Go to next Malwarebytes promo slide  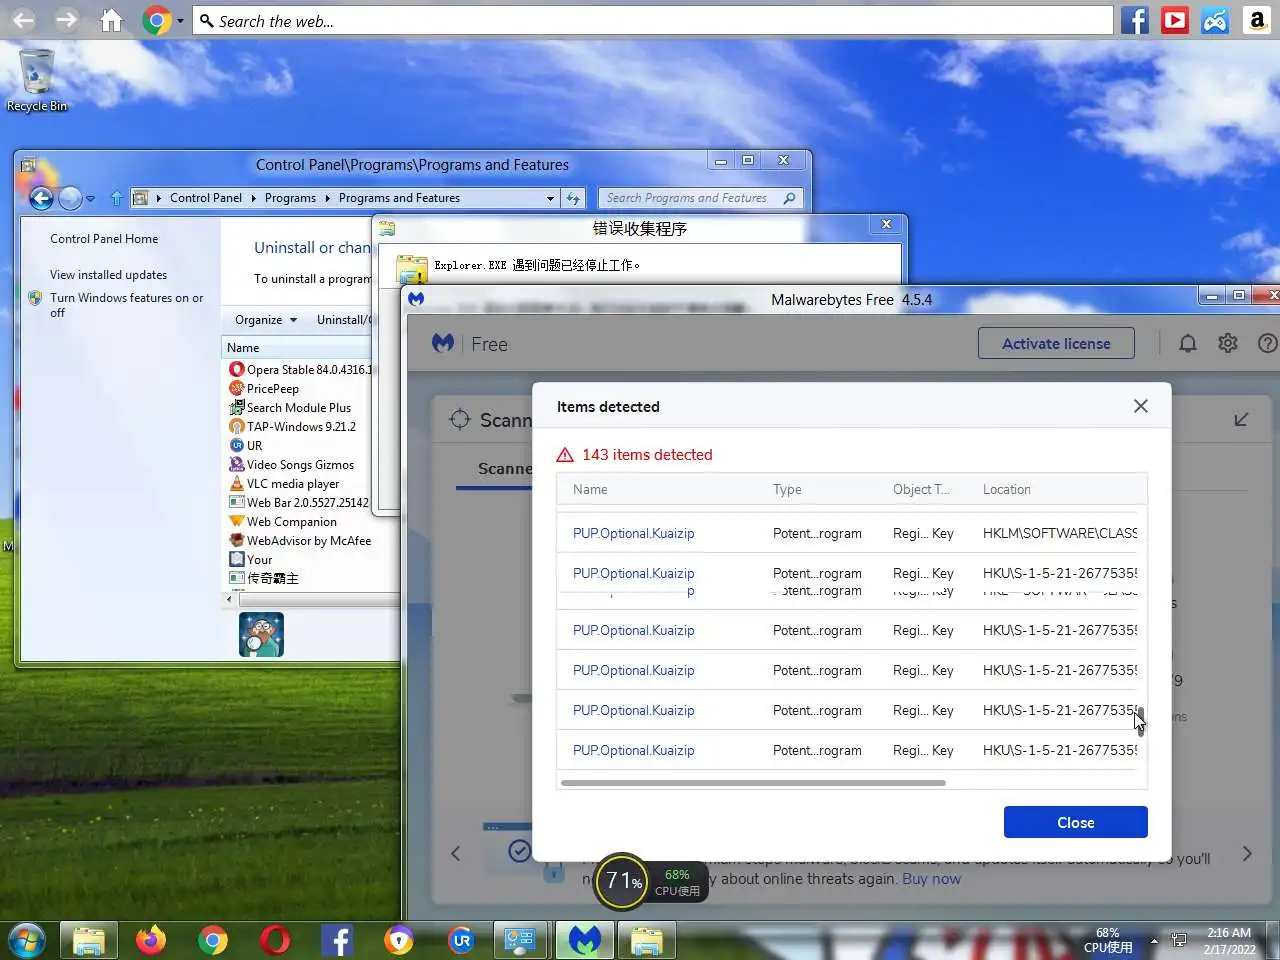pos(1246,853)
